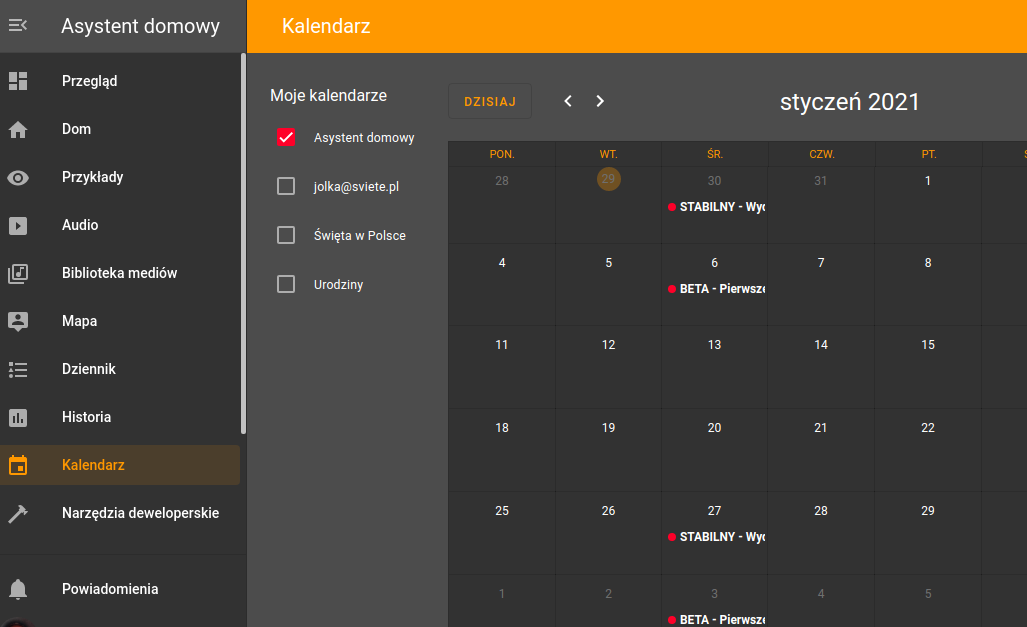The width and height of the screenshot is (1027, 627).
Task: Click the Moje kalendarze heading
Action: pos(328,96)
